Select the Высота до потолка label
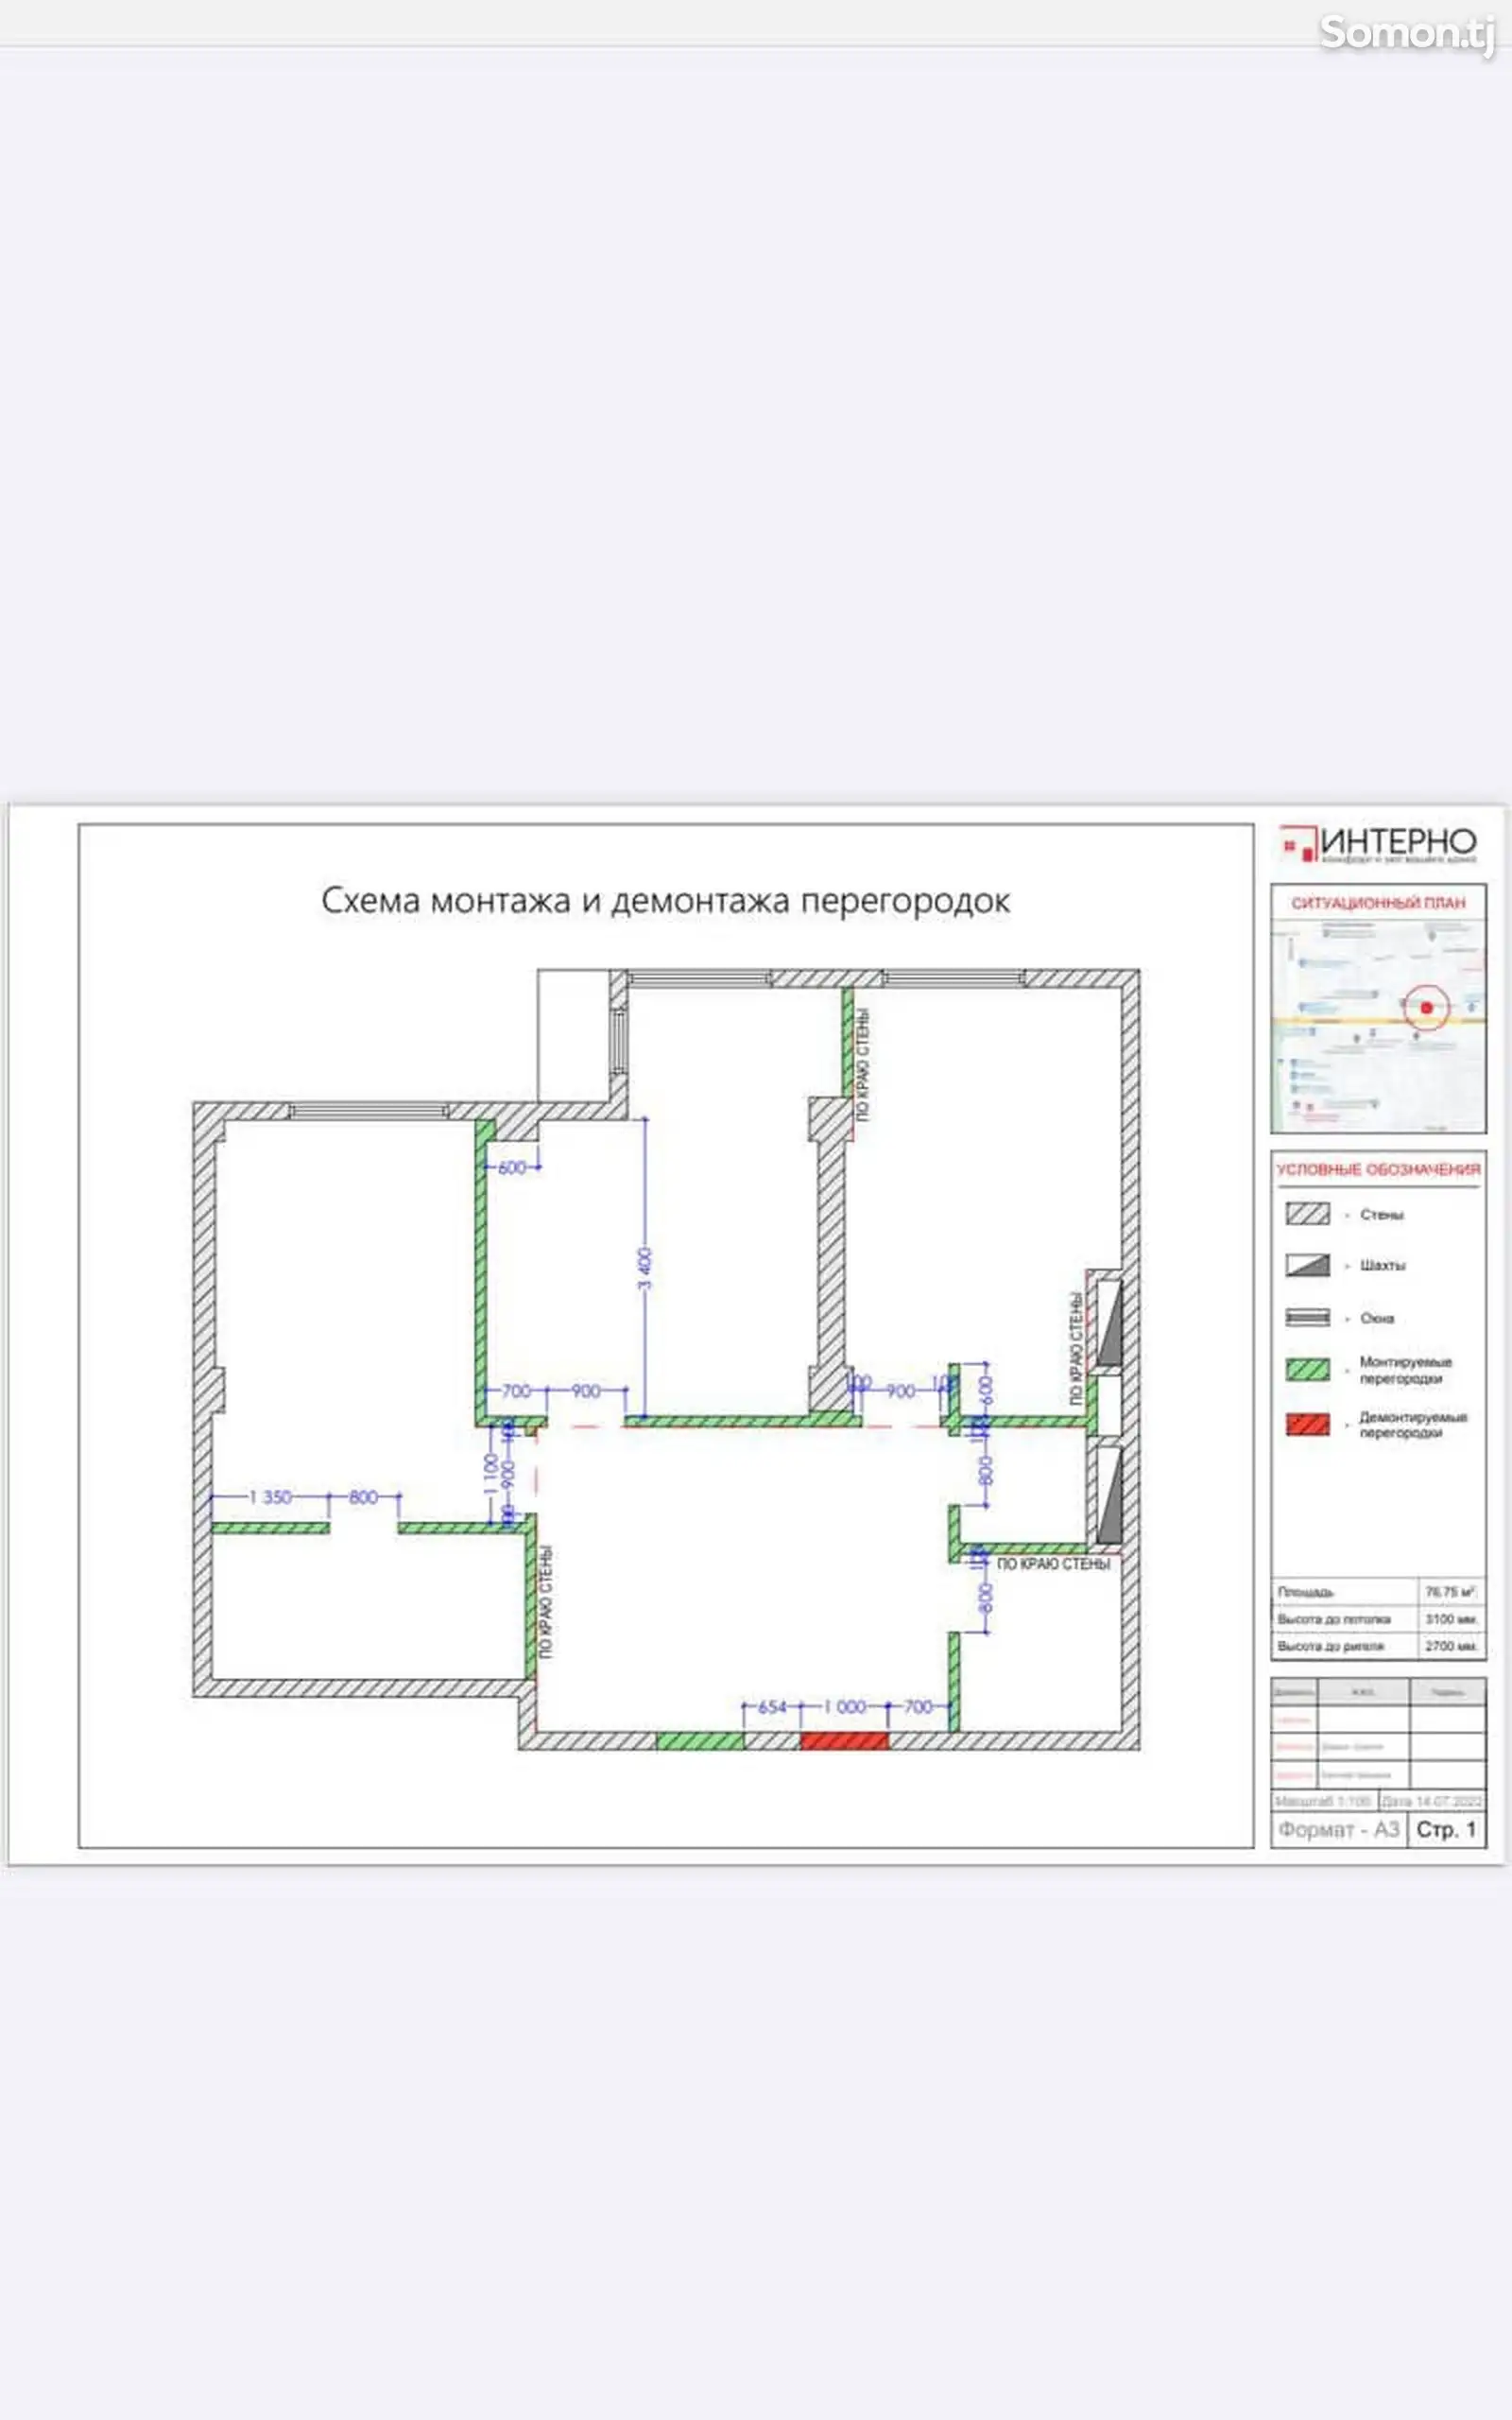 pos(1334,1618)
